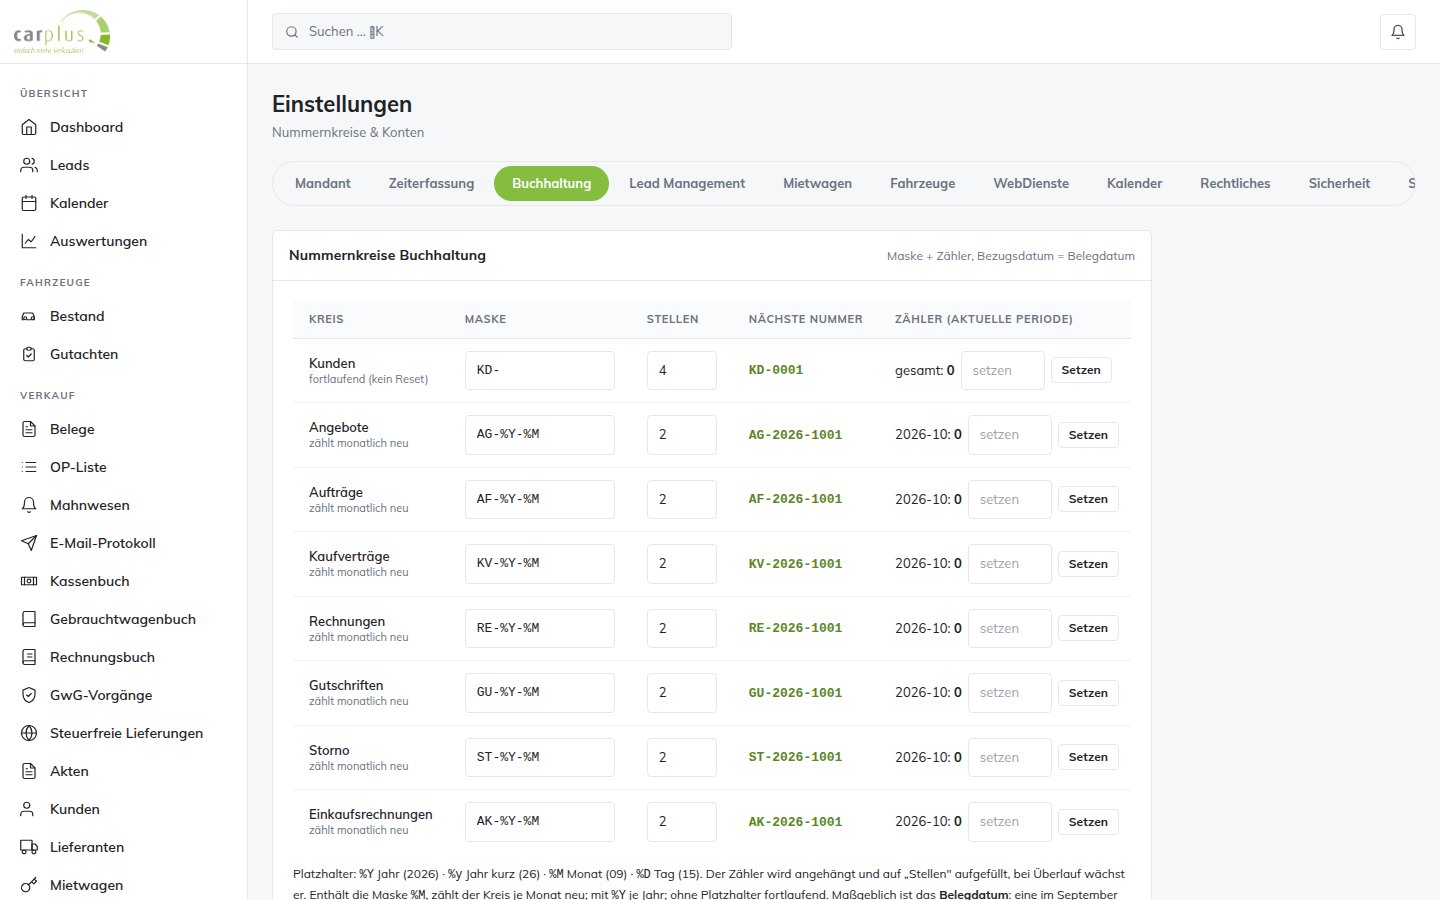Select the Lead Management tab

tap(687, 183)
